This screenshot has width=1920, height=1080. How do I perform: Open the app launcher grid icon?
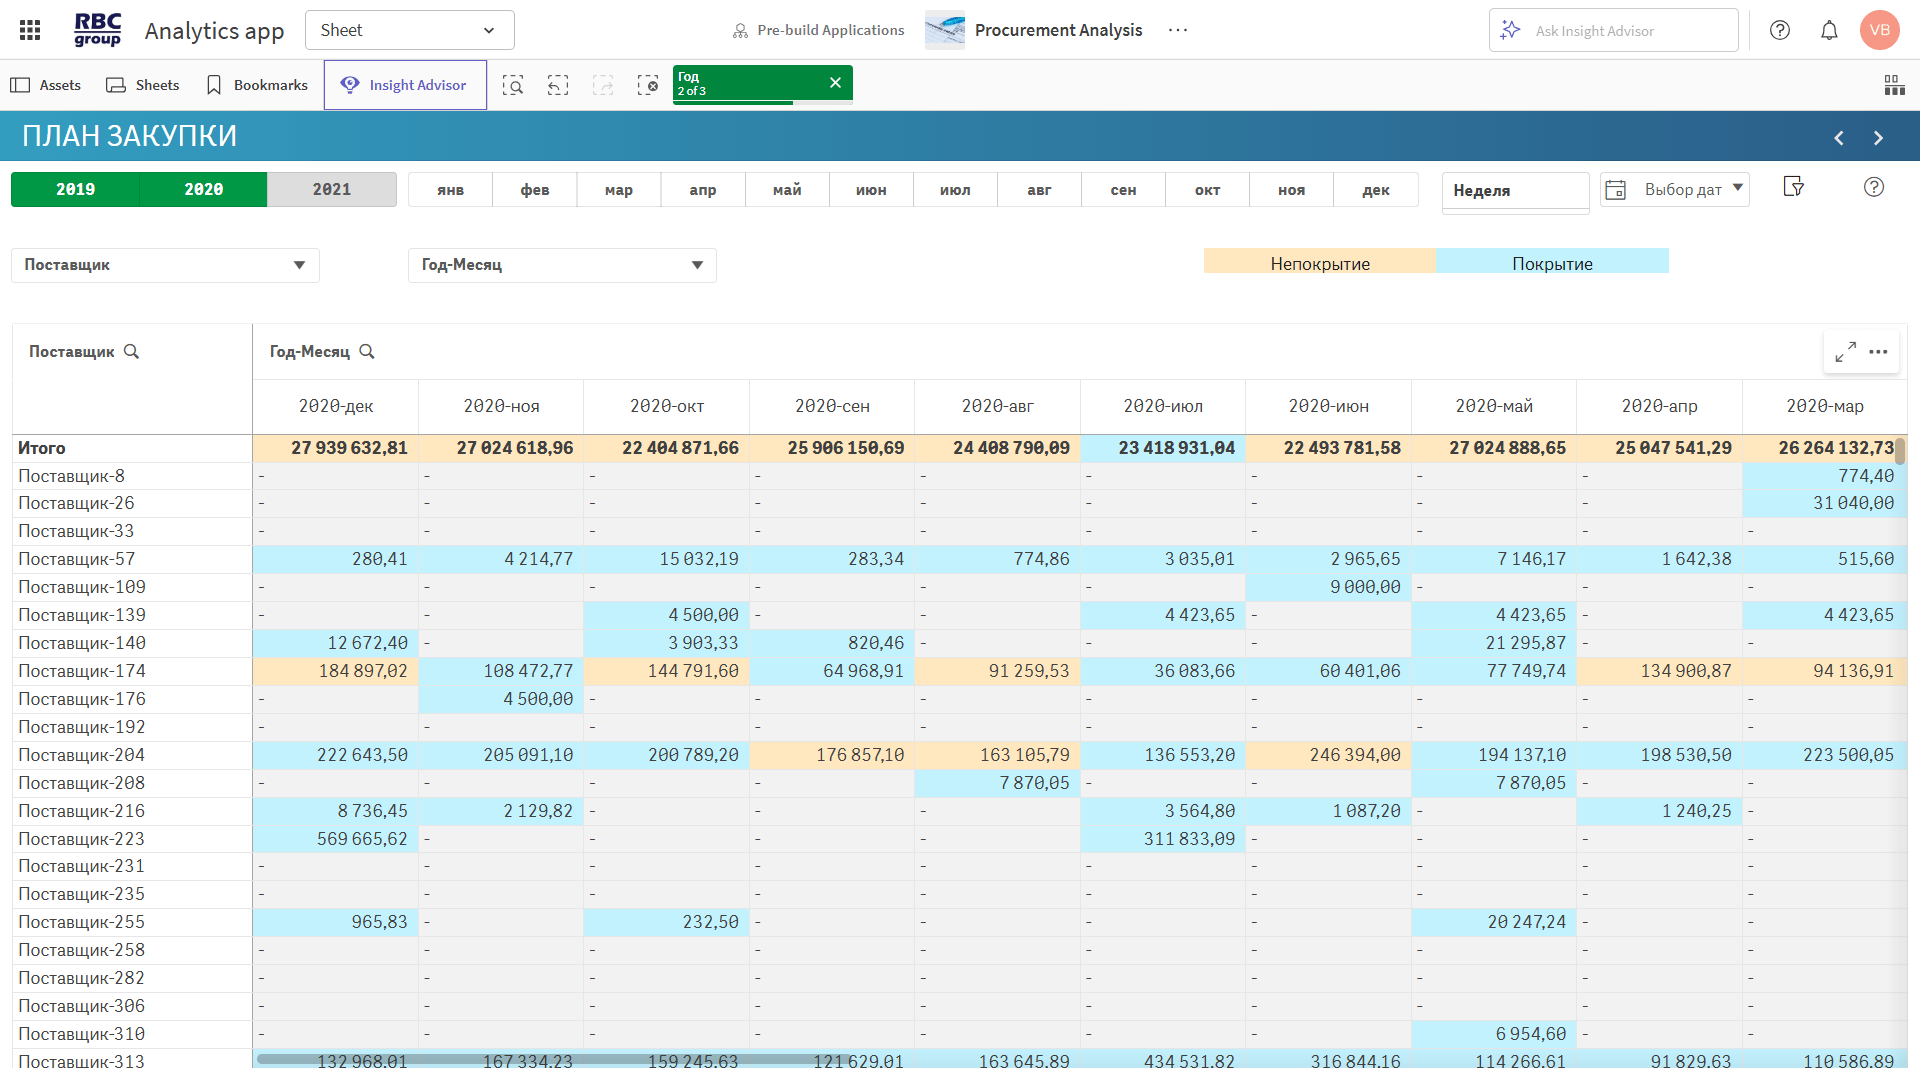[x=30, y=30]
